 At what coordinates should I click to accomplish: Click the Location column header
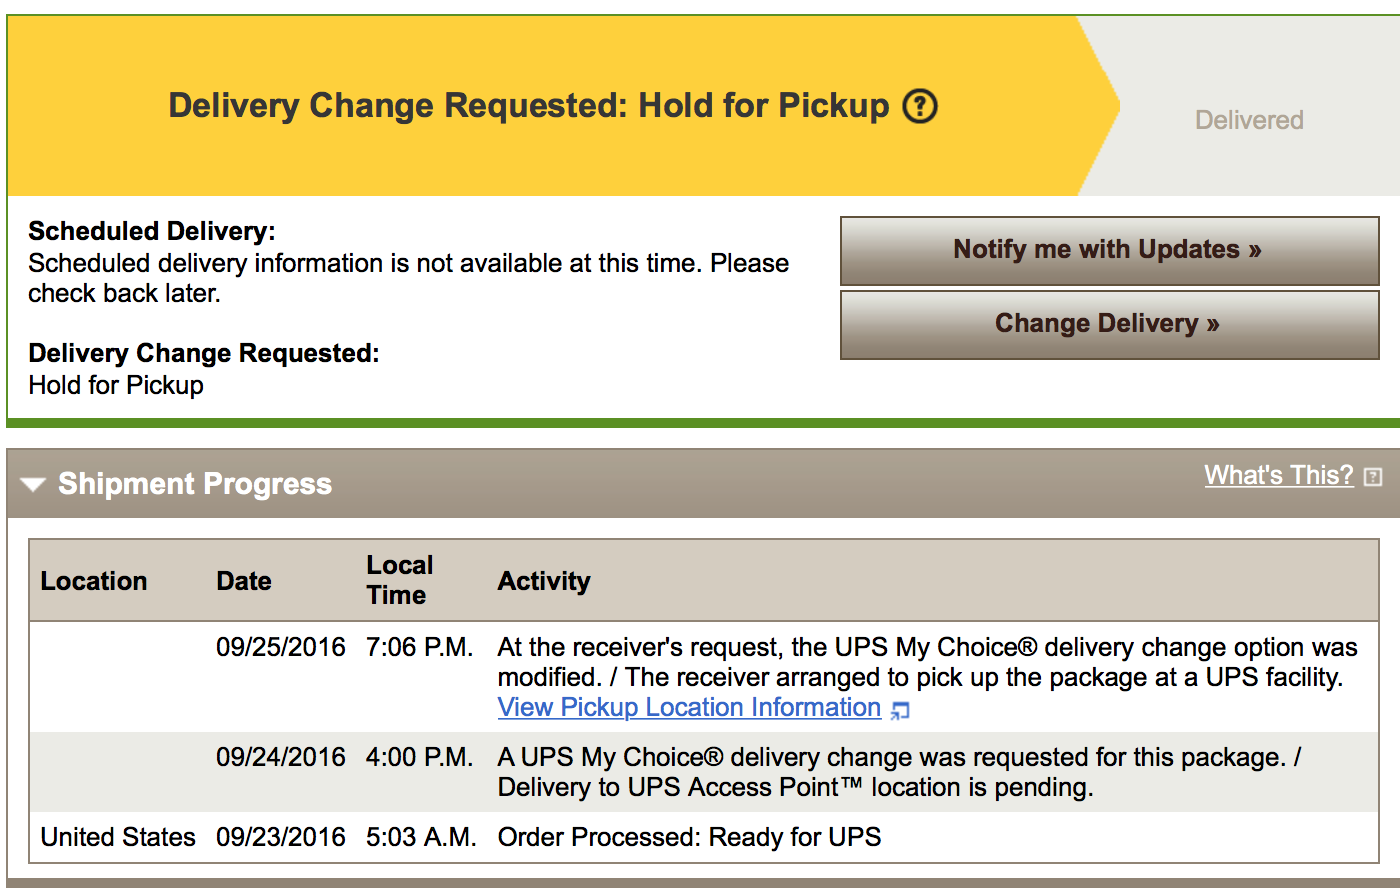94,581
